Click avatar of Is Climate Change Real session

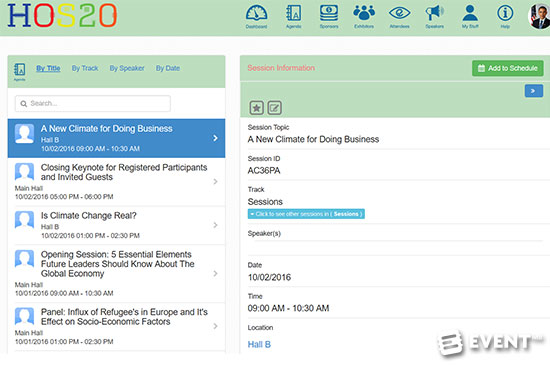[24, 220]
